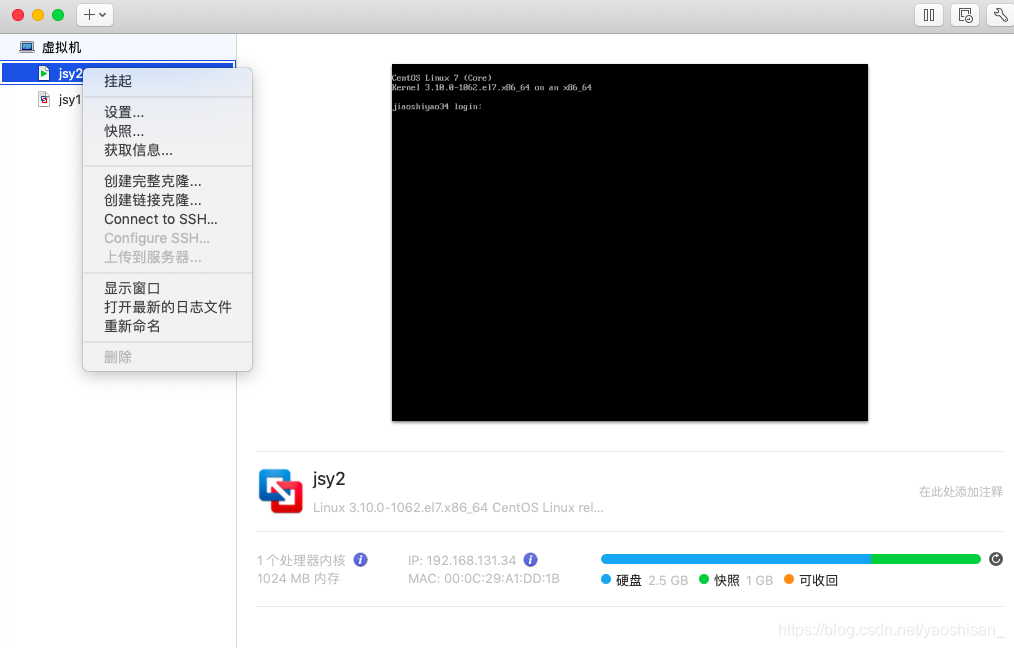Click the VMware Fusion logo beside jsy2
This screenshot has height=648, width=1014.
pyautogui.click(x=281, y=491)
